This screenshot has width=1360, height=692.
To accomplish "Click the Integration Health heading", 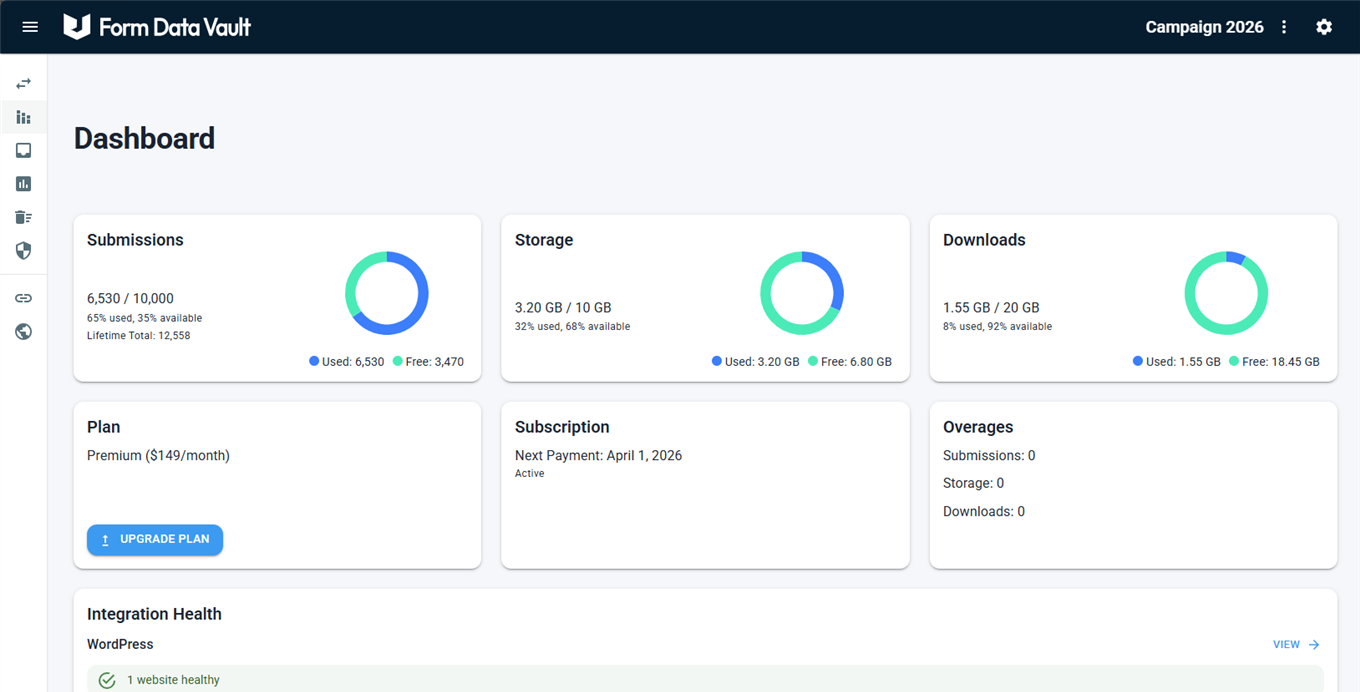I will (x=154, y=614).
